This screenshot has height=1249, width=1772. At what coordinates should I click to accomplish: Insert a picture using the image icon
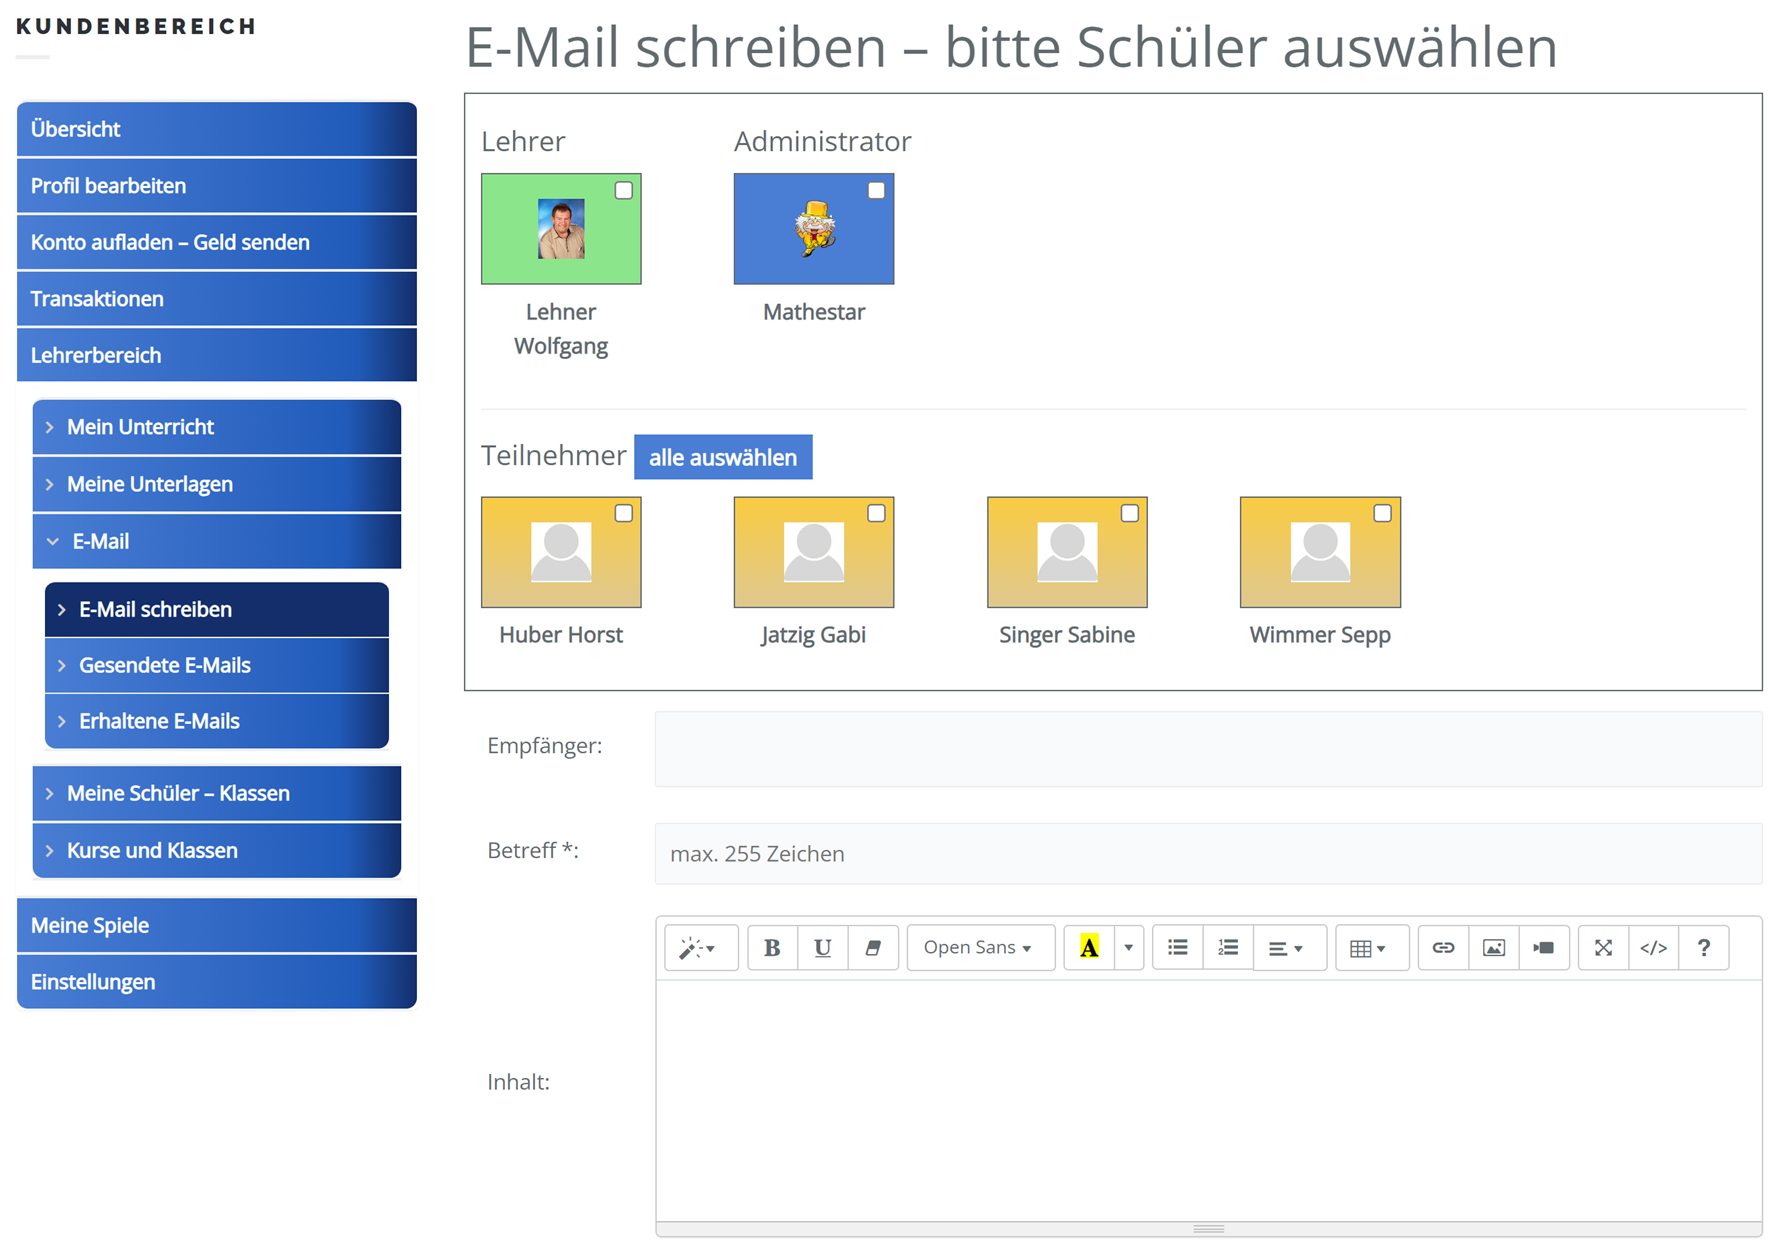pyautogui.click(x=1493, y=947)
